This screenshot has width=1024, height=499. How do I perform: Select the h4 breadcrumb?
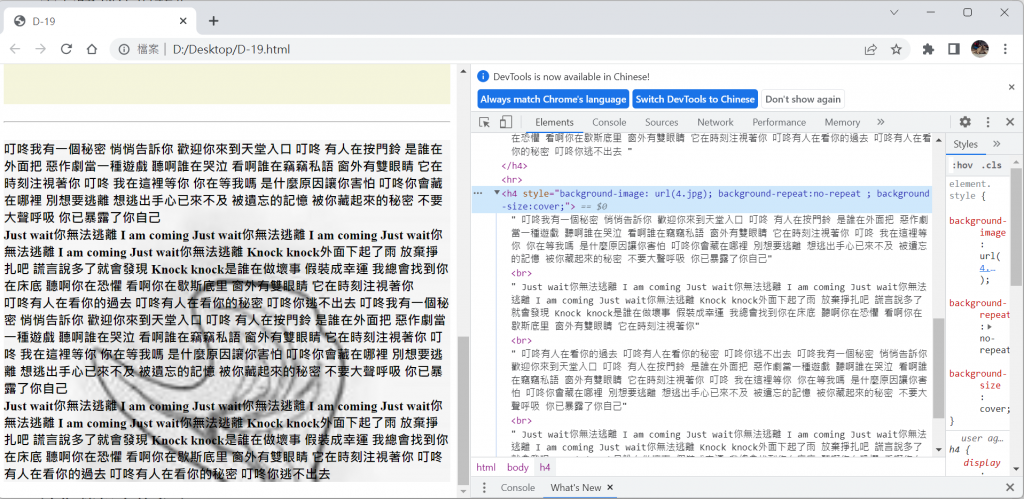coord(545,467)
